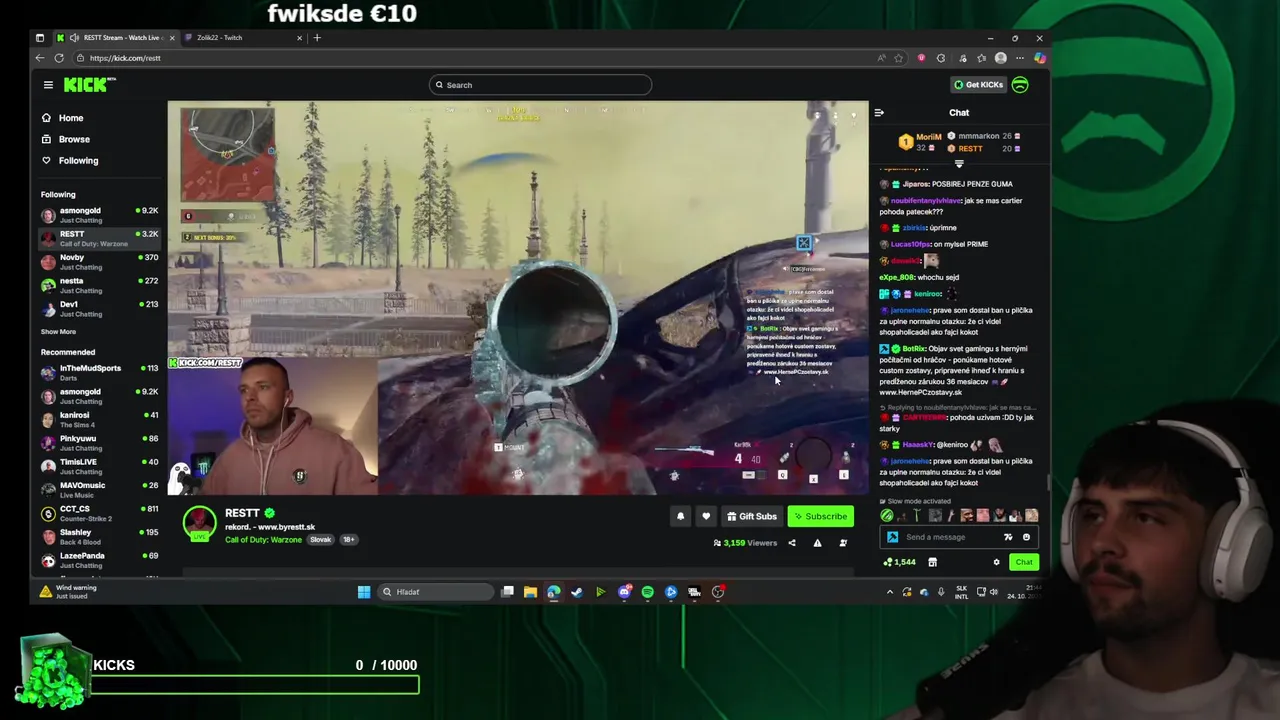This screenshot has height=720, width=1280.
Task: Toggle follow heart for RESTT
Action: coord(706,516)
